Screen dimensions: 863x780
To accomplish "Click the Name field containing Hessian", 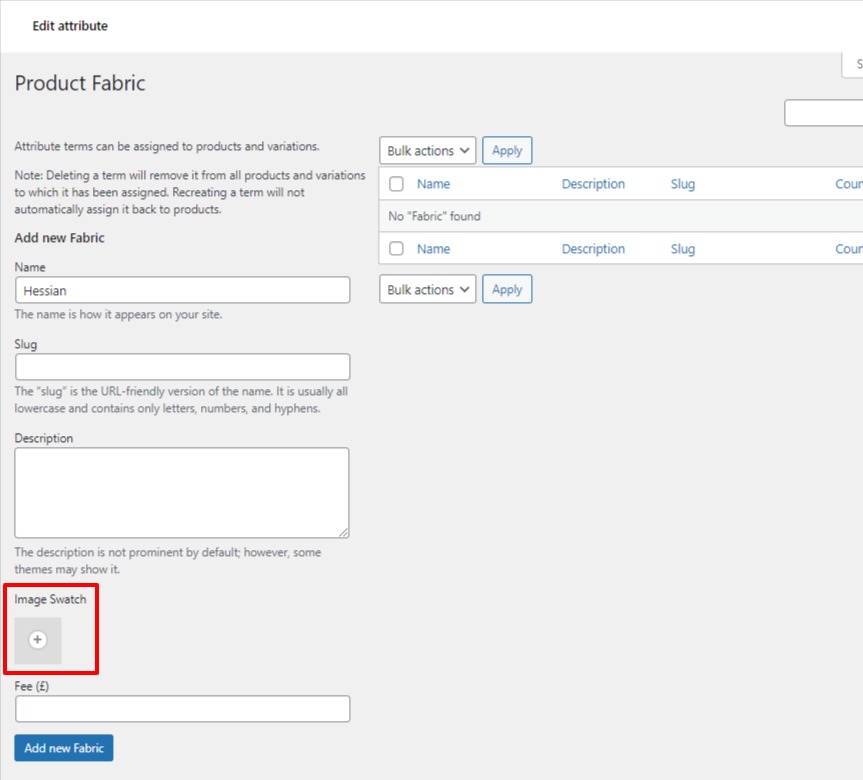I will point(182,289).
